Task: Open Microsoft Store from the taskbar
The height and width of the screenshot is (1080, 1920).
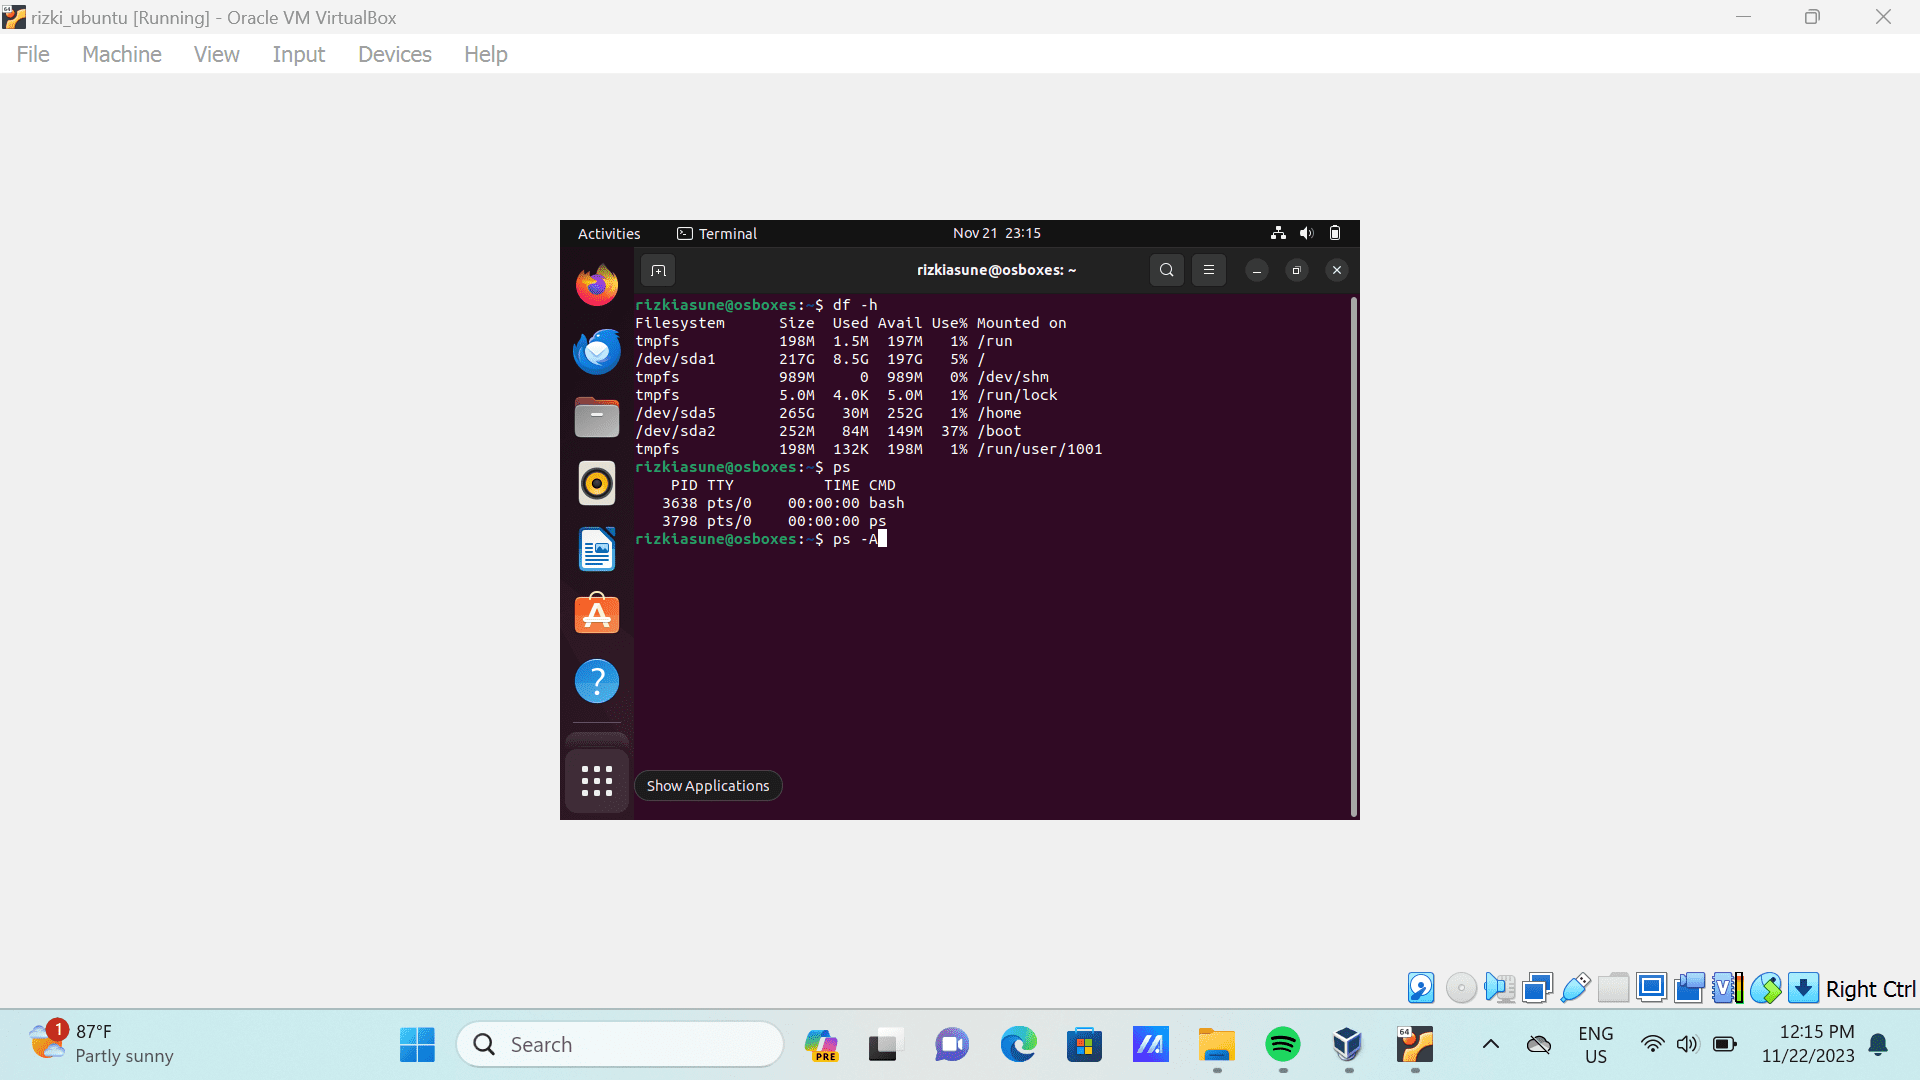Action: (x=1084, y=1045)
